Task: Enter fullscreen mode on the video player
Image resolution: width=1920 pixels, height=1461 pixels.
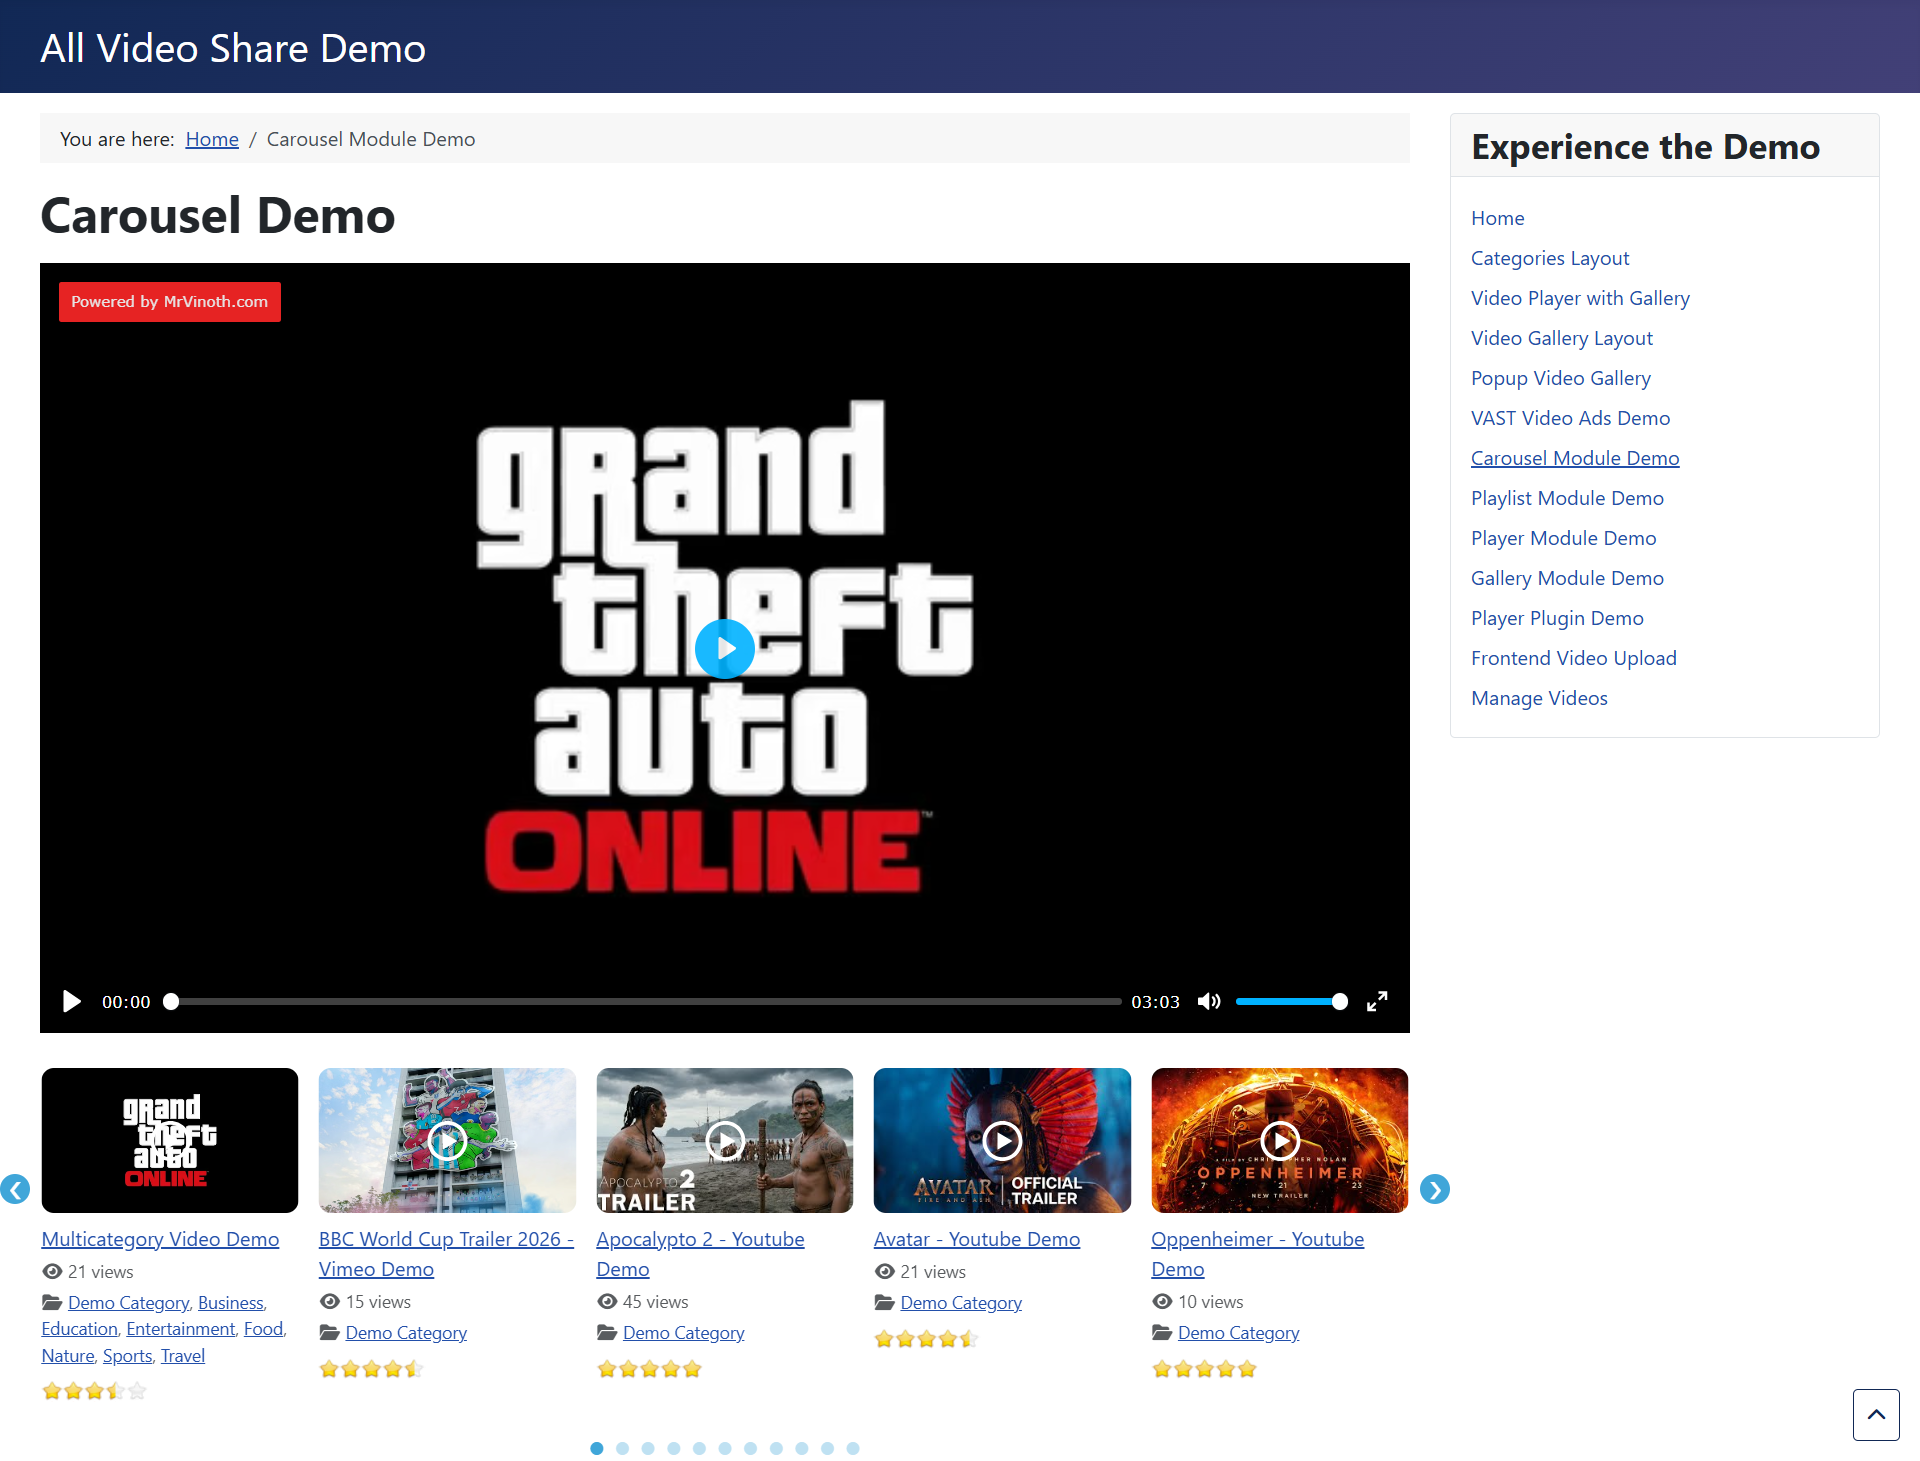Action: click(x=1377, y=1001)
